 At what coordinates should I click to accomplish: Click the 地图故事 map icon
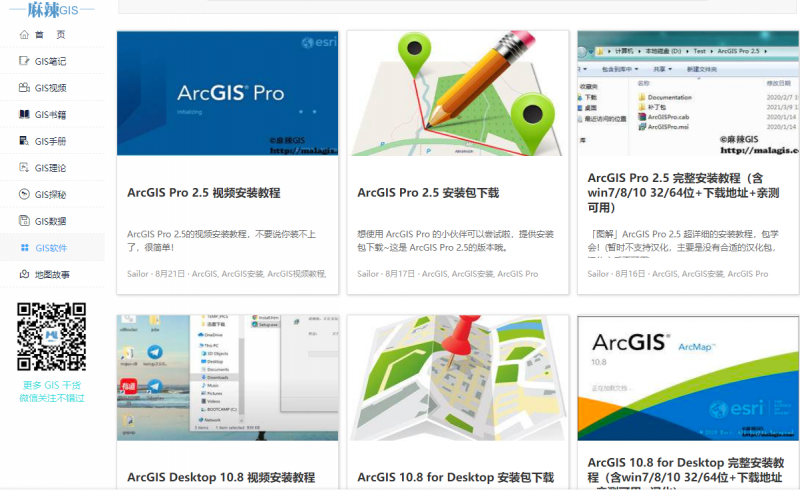click(x=25, y=274)
